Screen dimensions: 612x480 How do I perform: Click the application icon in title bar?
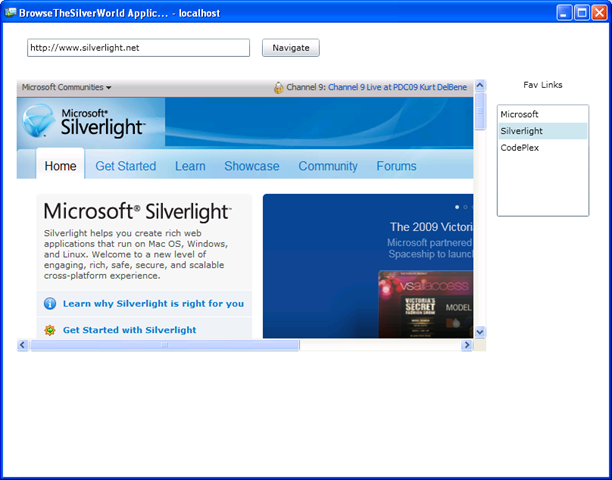pos(10,13)
